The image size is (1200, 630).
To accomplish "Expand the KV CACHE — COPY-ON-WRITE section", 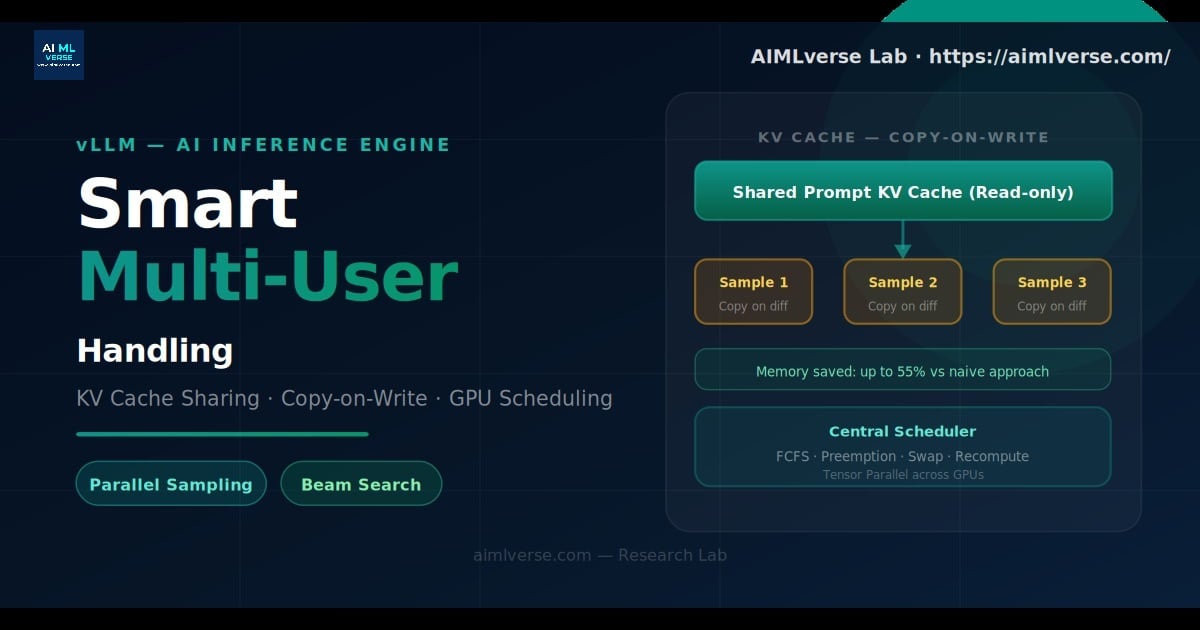I will pos(905,137).
